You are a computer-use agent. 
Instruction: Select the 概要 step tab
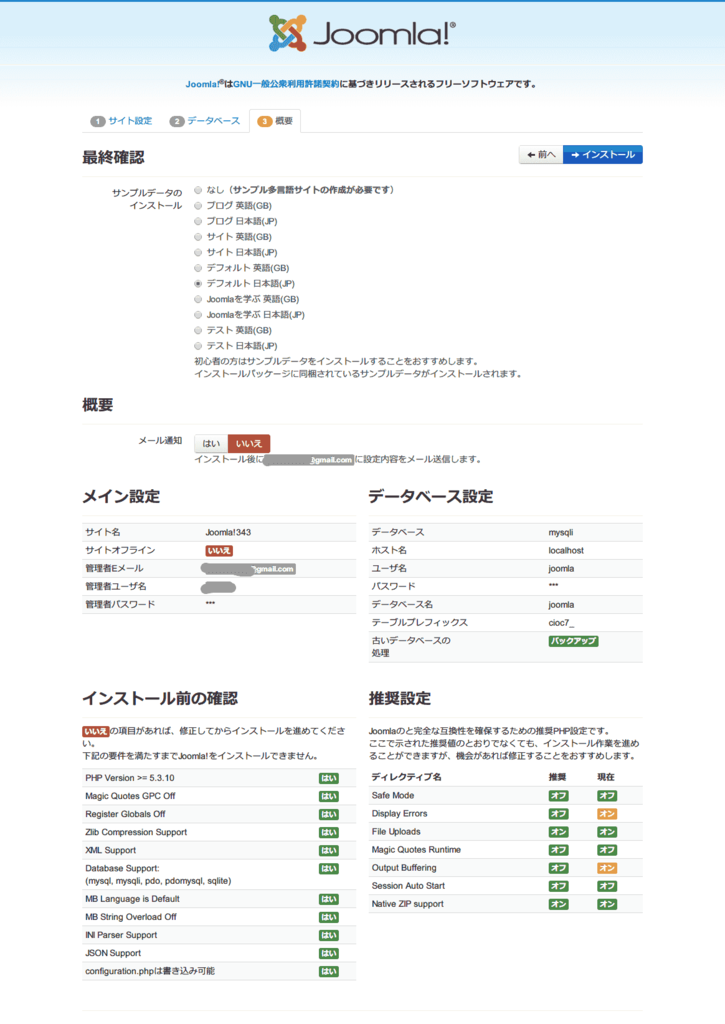pos(275,121)
